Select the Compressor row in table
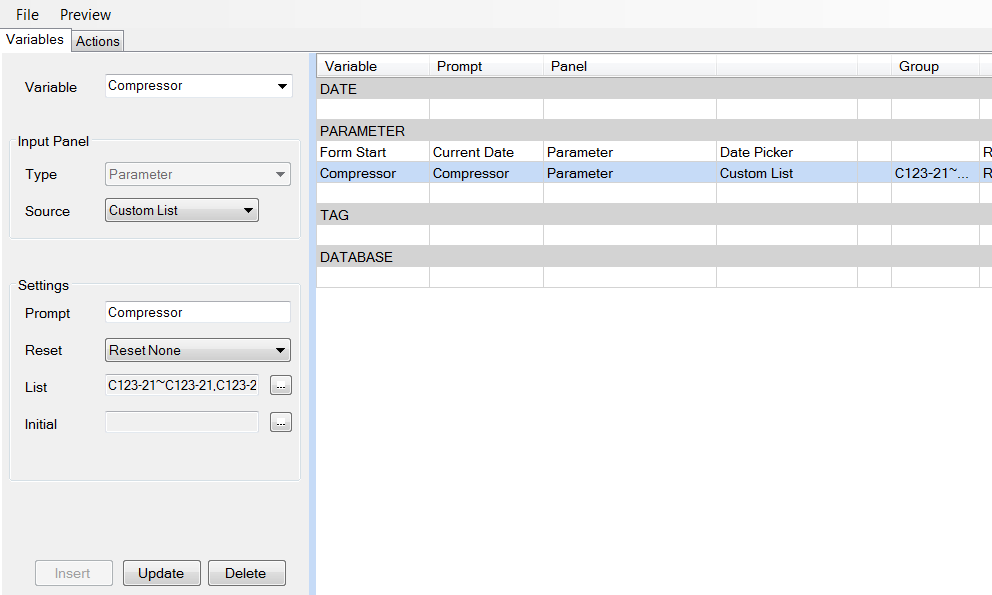Screen dimensions: 992x595 tap(654, 173)
